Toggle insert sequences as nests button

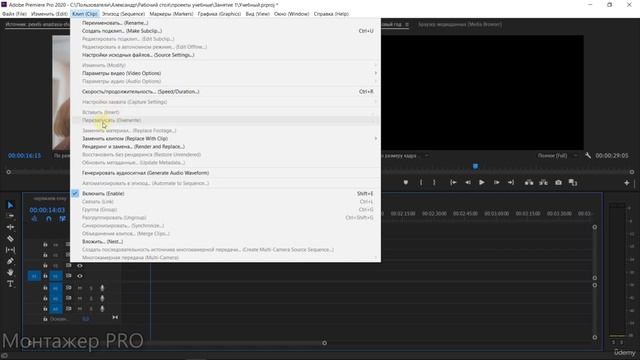click(34, 219)
